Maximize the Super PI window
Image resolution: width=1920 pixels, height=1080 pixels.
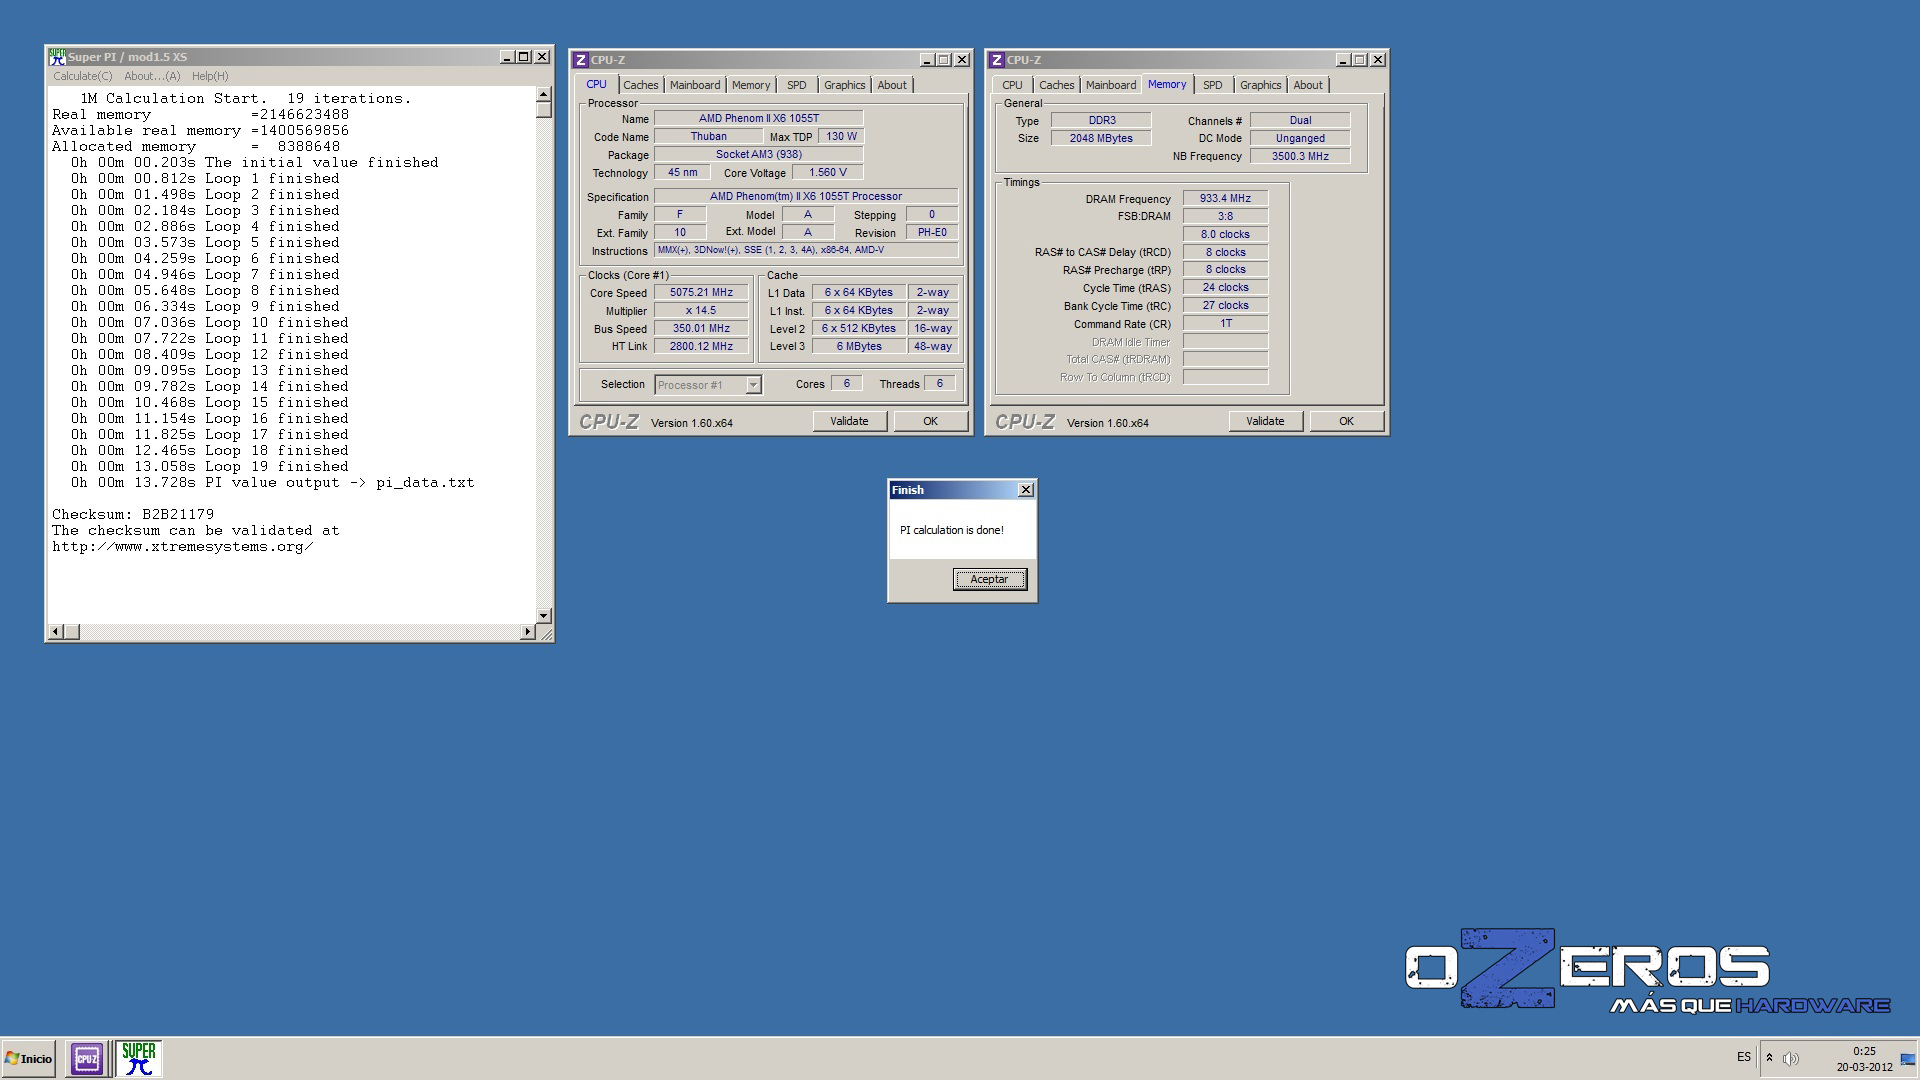click(x=523, y=57)
